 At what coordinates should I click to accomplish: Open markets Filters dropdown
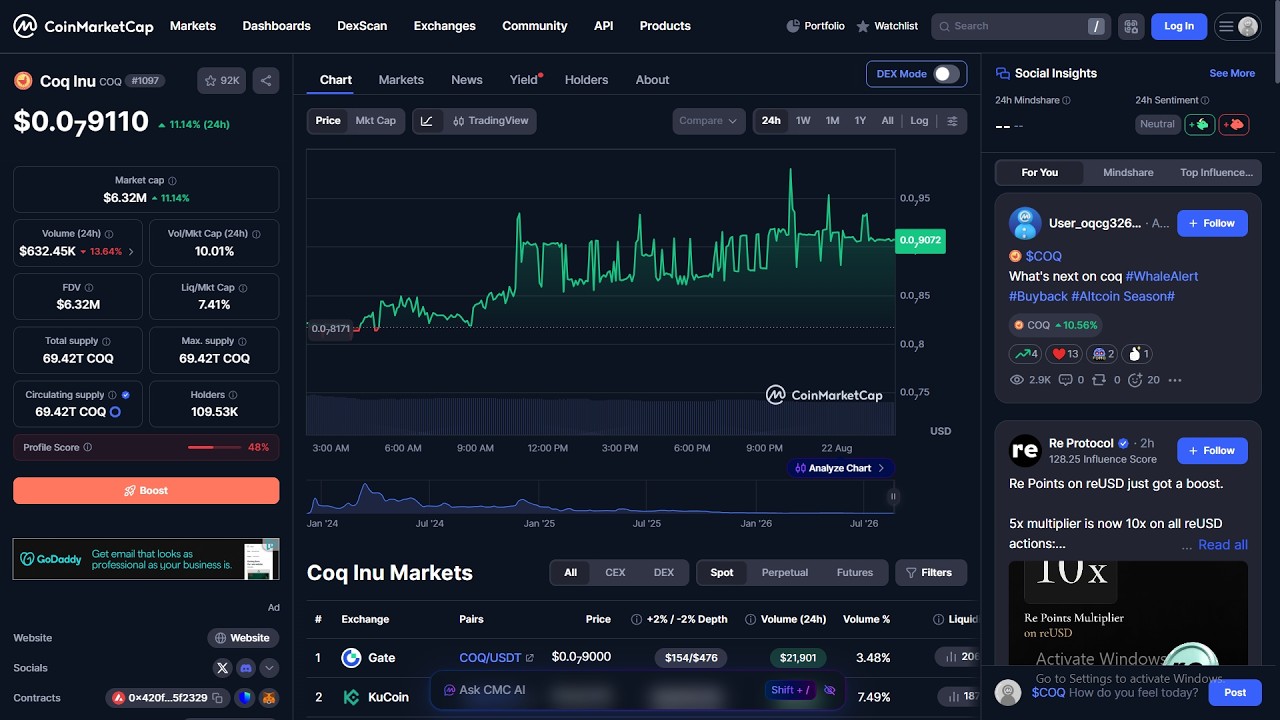[x=931, y=573]
